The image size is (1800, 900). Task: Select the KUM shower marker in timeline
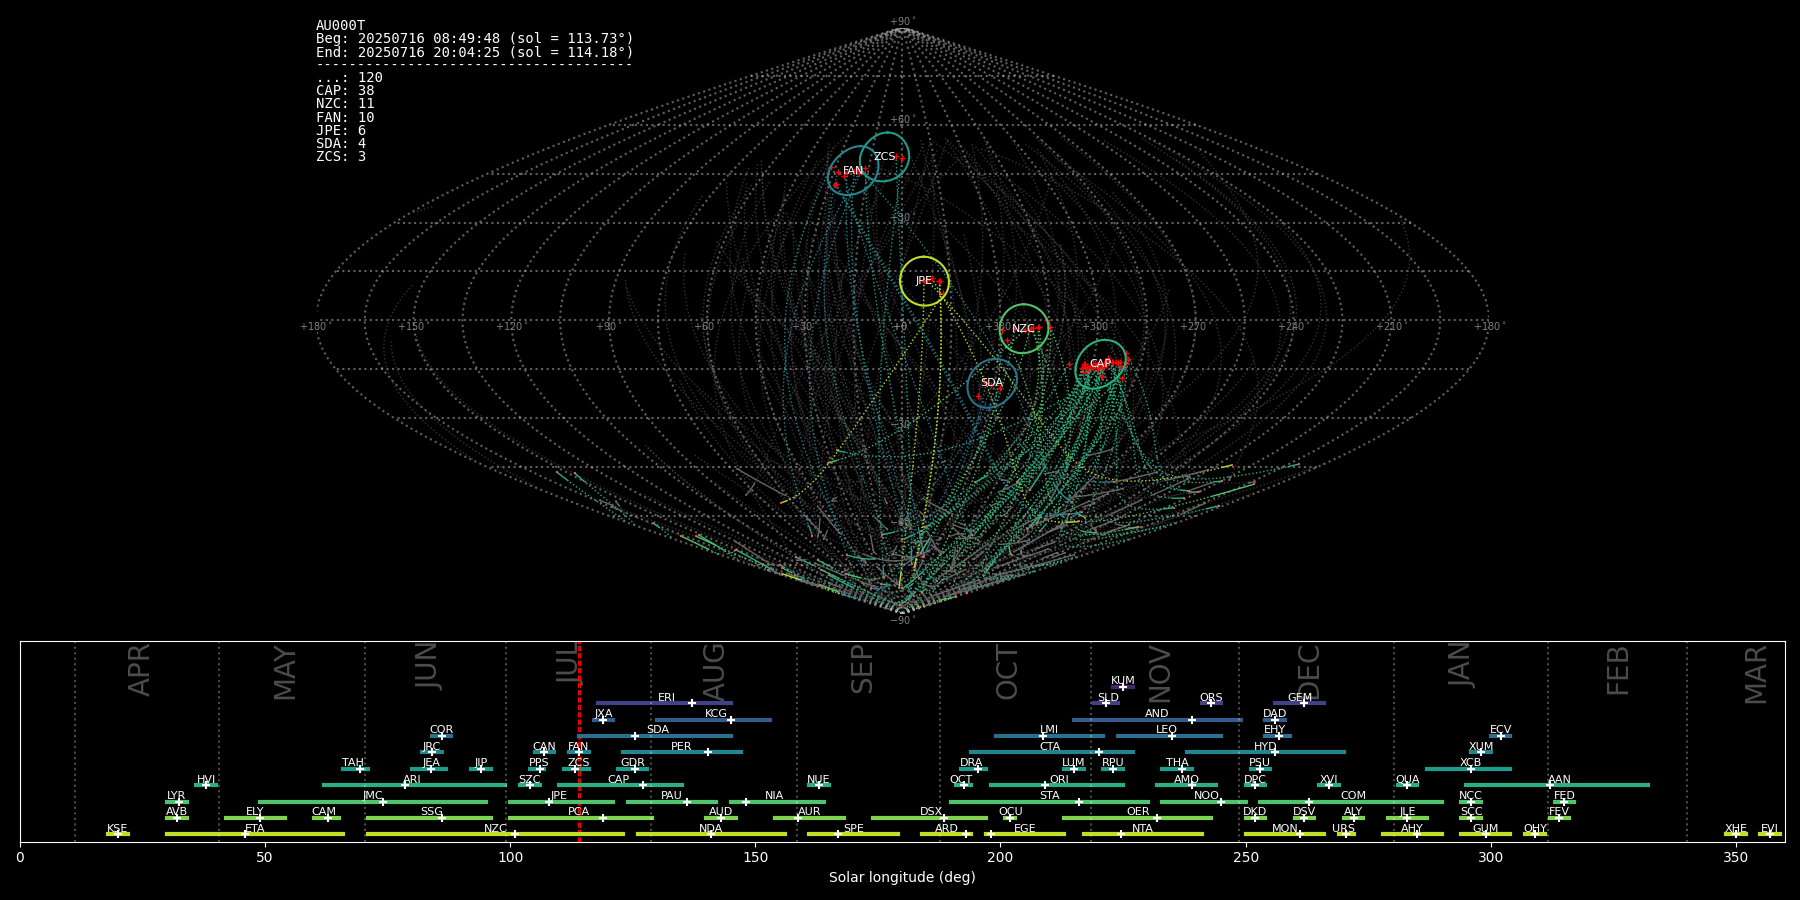(1123, 687)
